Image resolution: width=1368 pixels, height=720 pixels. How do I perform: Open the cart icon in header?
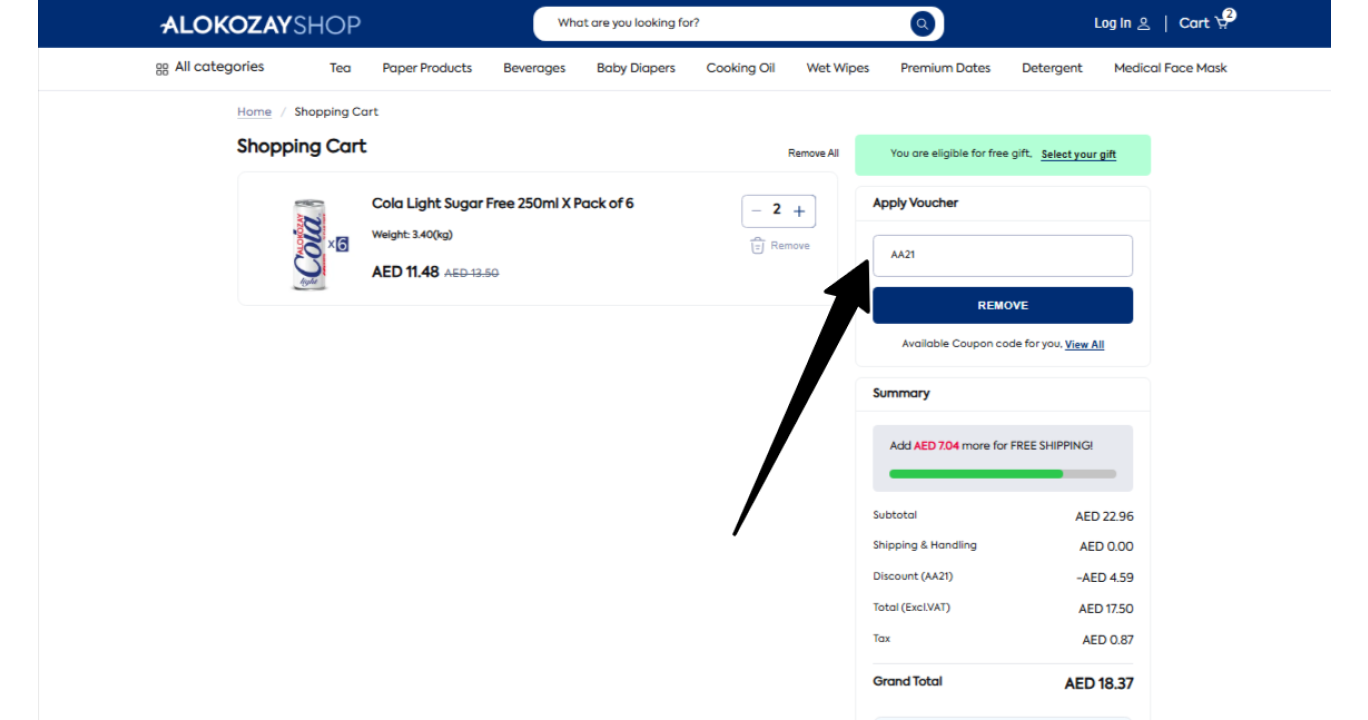click(x=1224, y=21)
